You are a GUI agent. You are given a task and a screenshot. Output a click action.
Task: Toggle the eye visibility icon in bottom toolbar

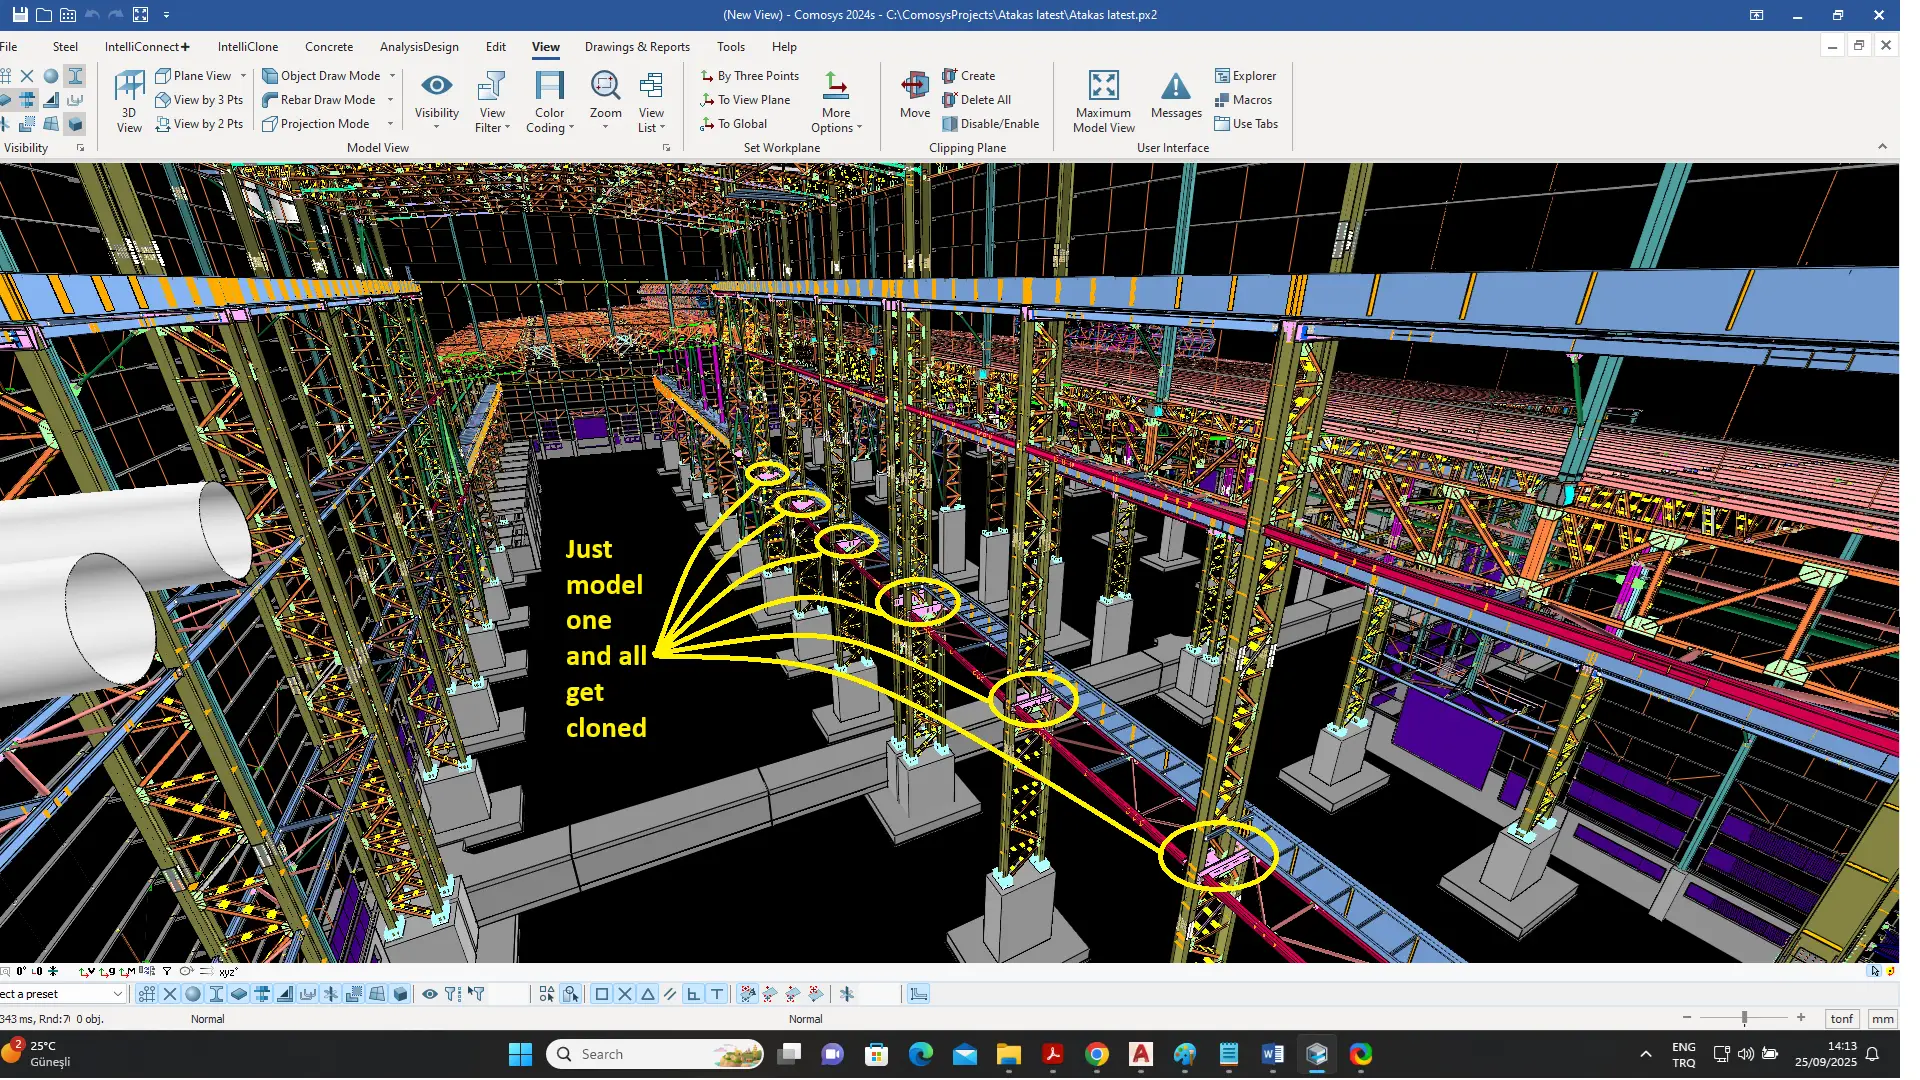(x=429, y=994)
